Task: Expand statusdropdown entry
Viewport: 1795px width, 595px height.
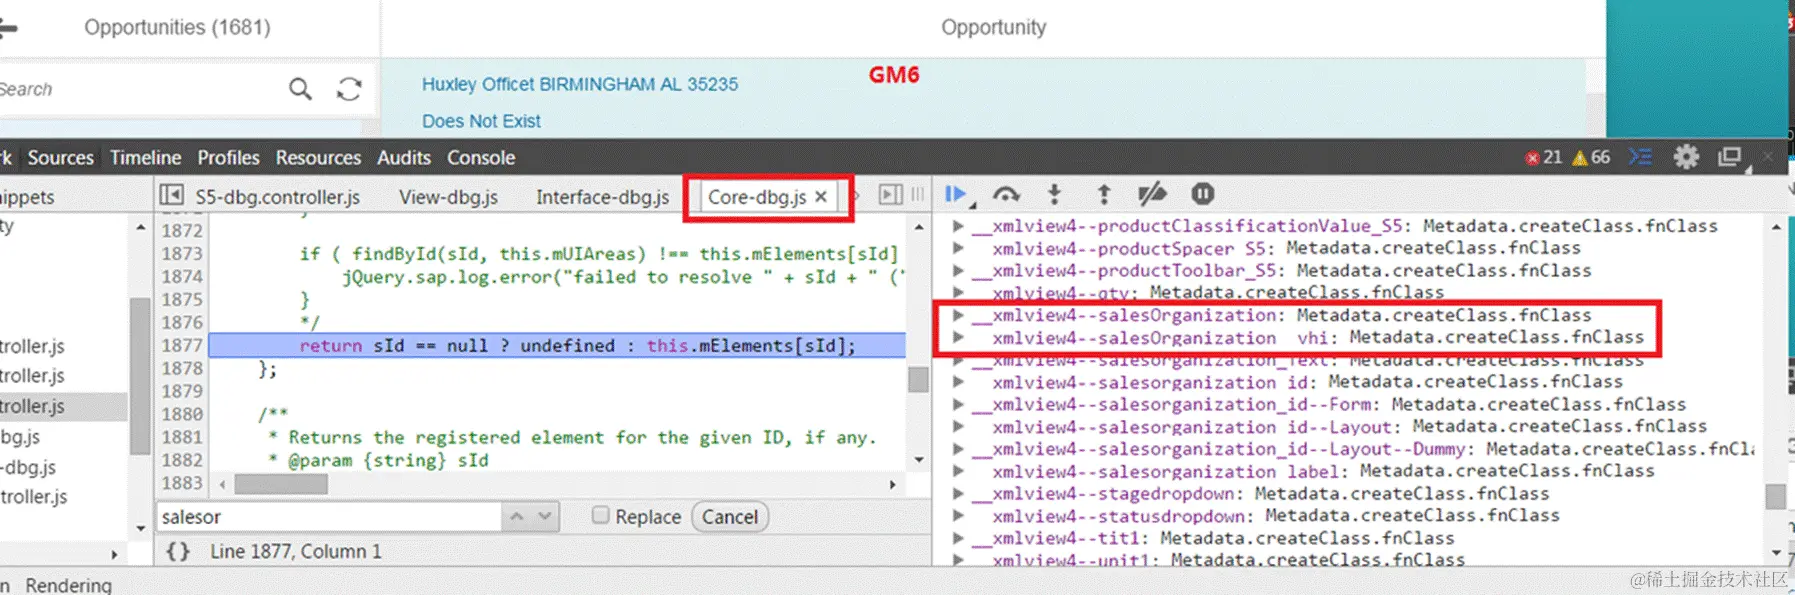Action: tap(958, 516)
